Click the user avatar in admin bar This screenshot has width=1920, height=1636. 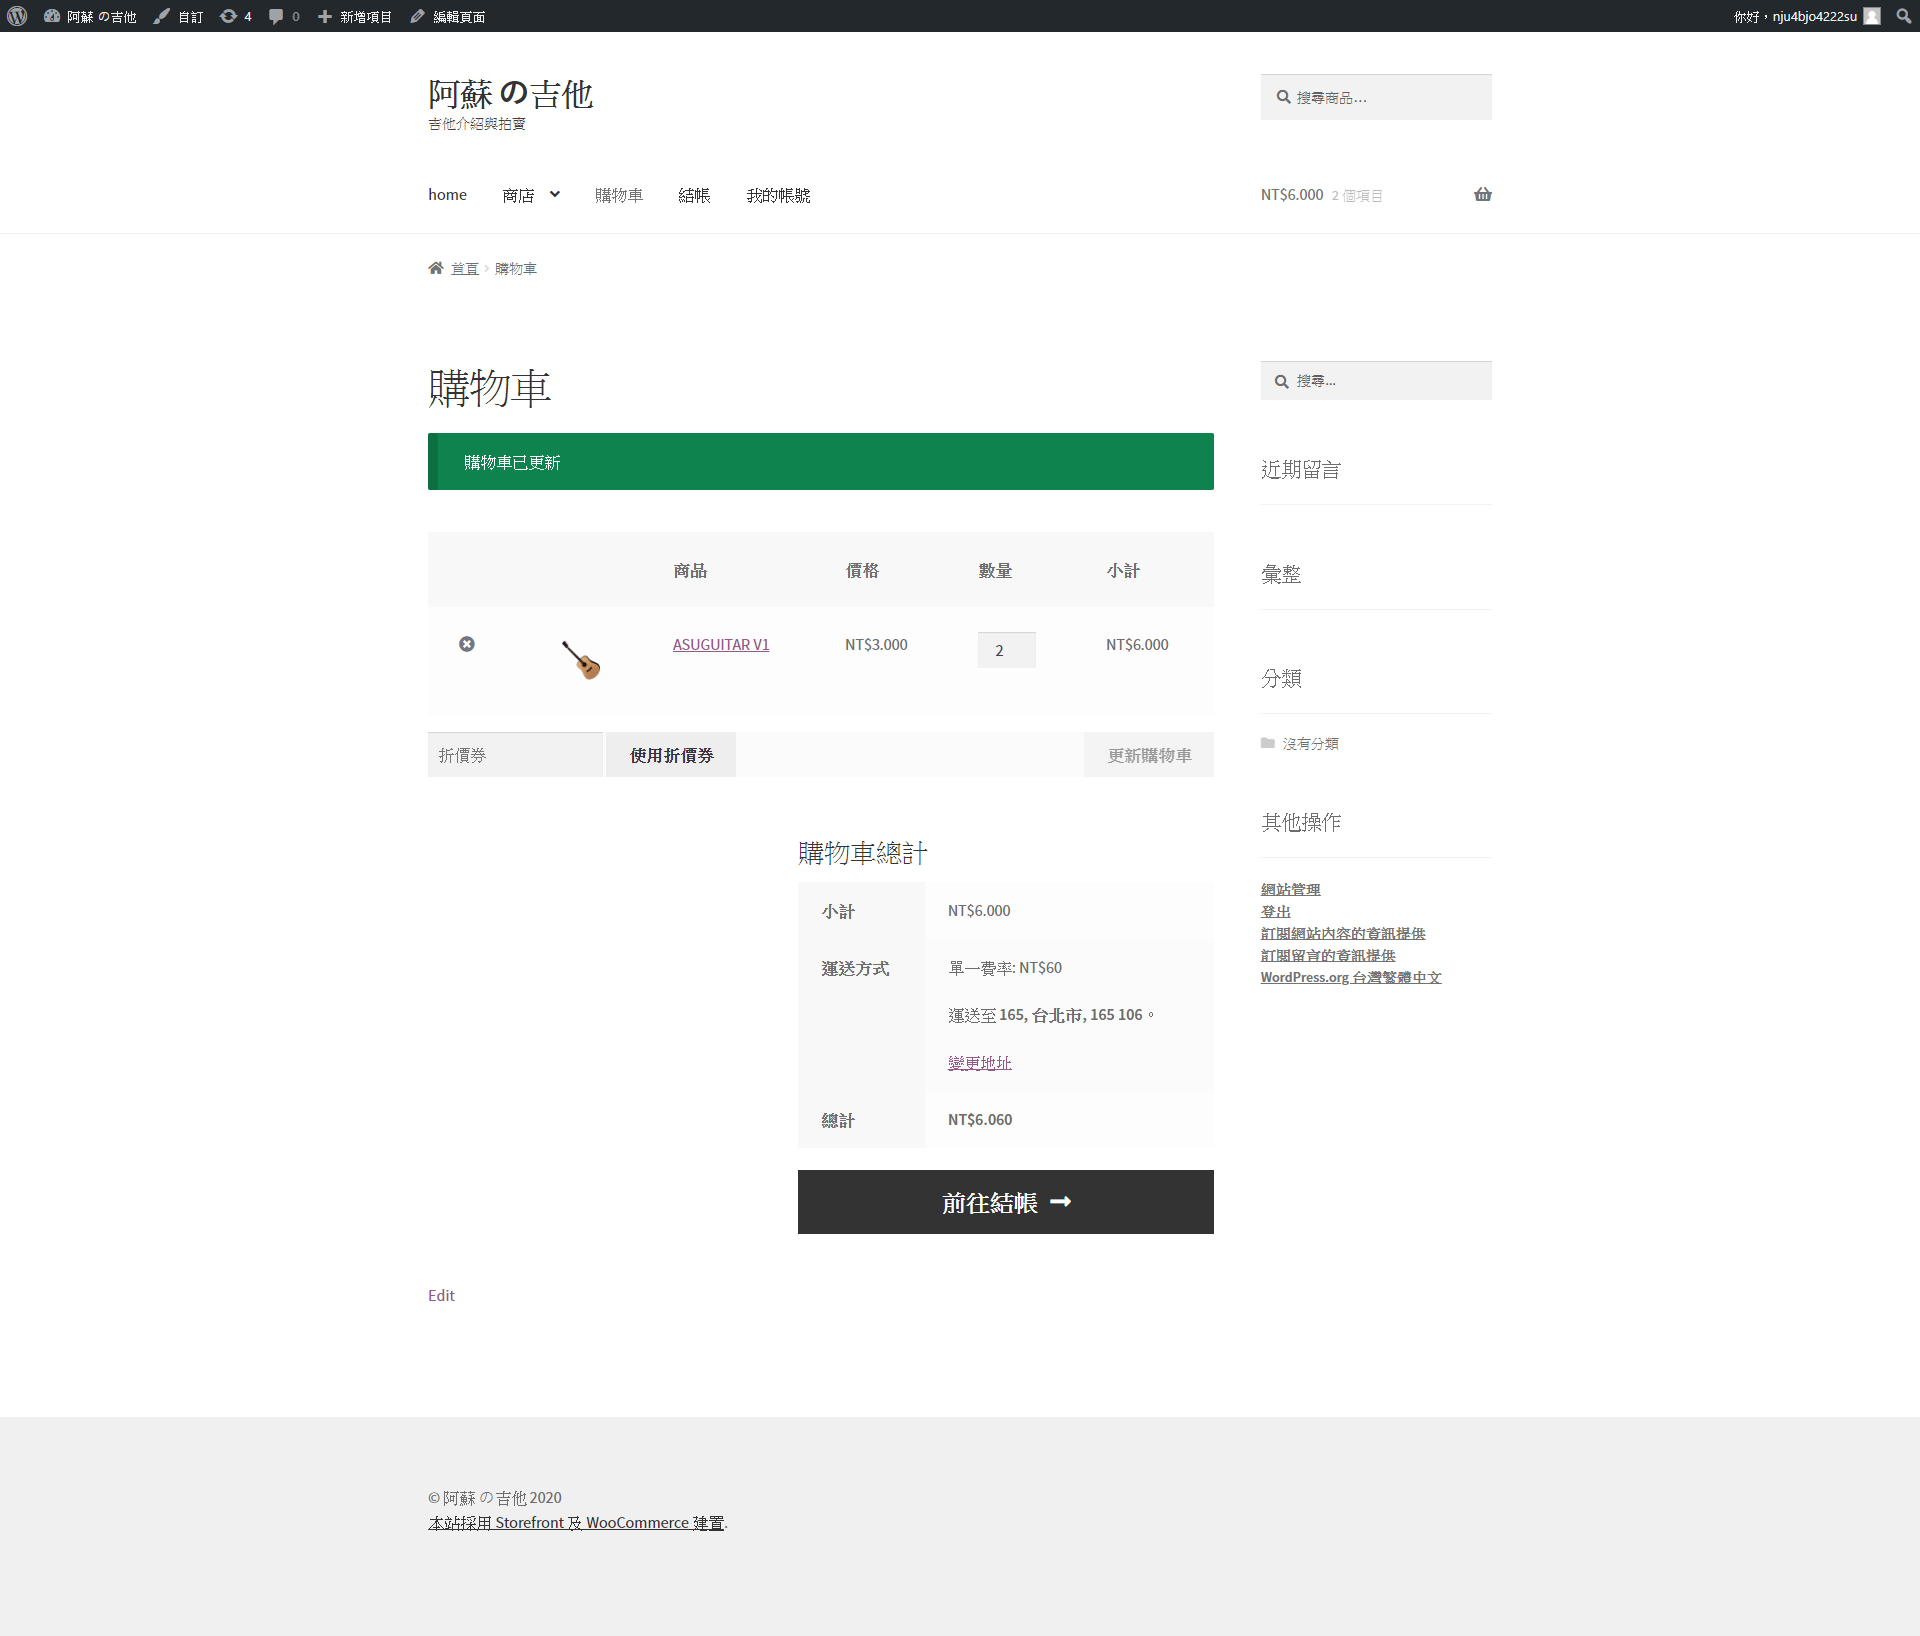click(x=1872, y=16)
